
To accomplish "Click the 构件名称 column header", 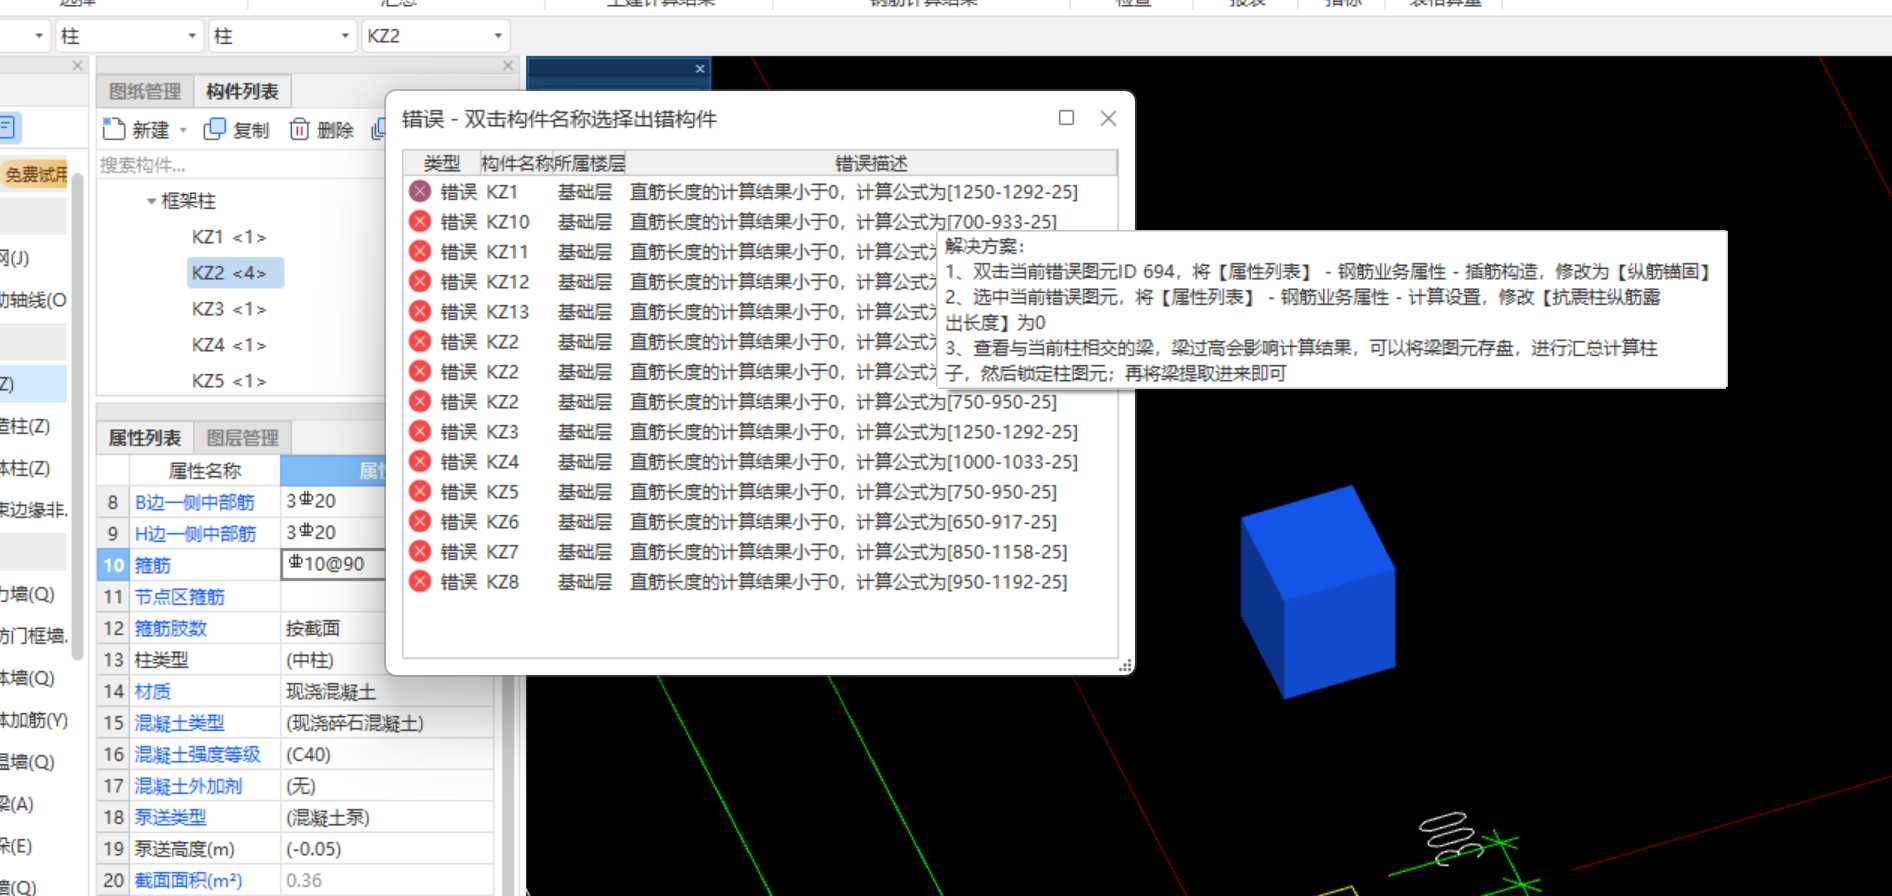I will coord(517,163).
